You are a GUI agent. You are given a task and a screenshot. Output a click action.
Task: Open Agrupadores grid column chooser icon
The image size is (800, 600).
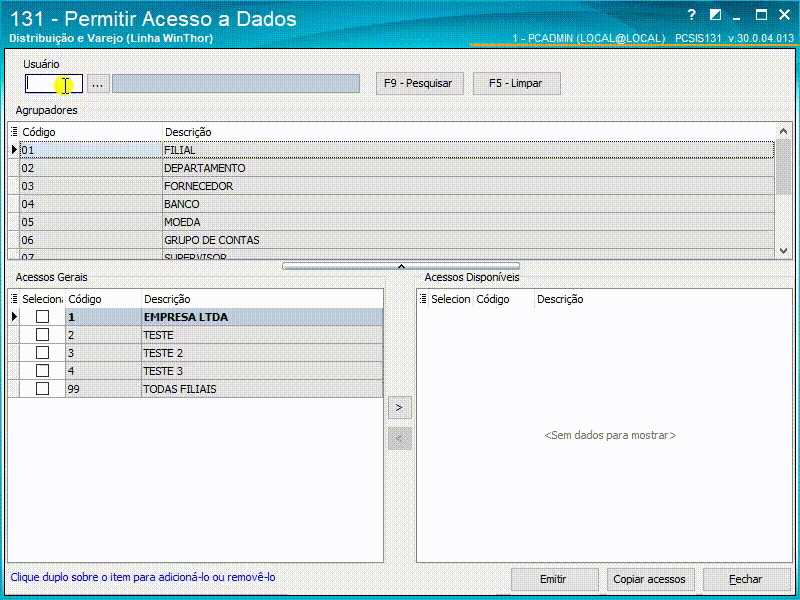(14, 132)
